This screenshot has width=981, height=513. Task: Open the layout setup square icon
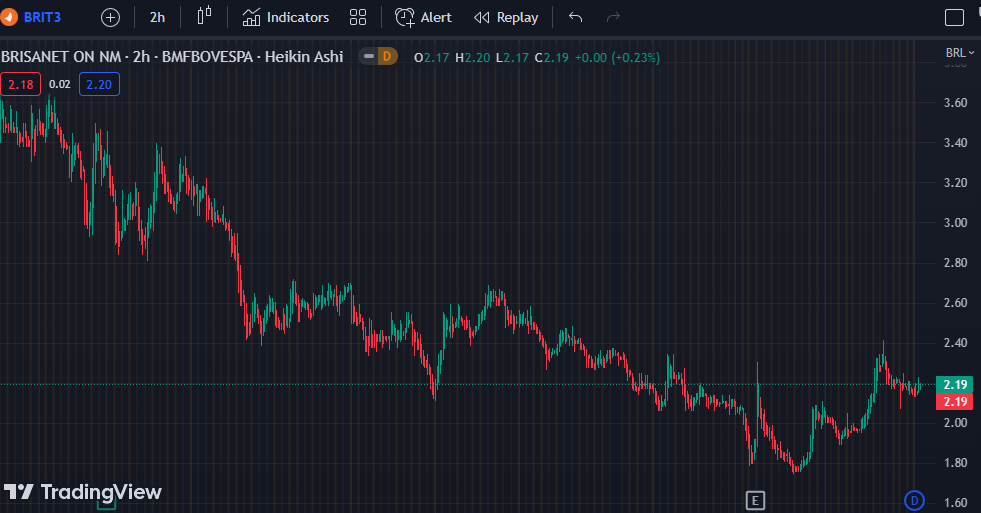pyautogui.click(x=954, y=17)
